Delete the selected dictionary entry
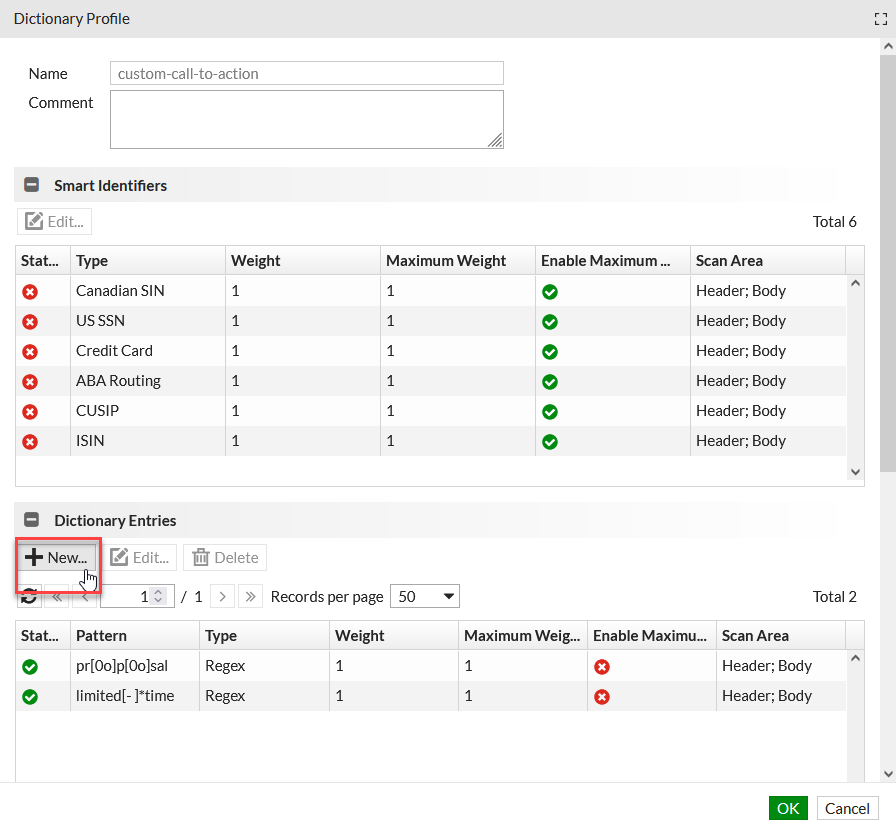 (225, 557)
